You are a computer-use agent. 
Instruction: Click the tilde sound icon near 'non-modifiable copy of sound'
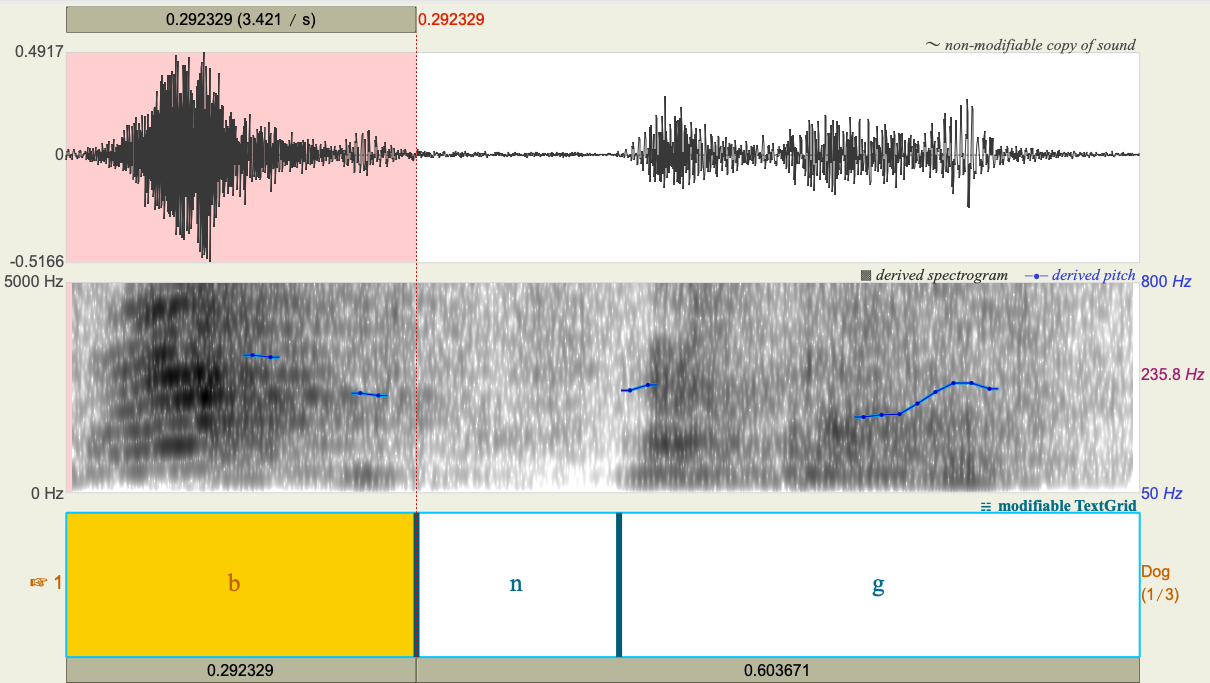932,44
